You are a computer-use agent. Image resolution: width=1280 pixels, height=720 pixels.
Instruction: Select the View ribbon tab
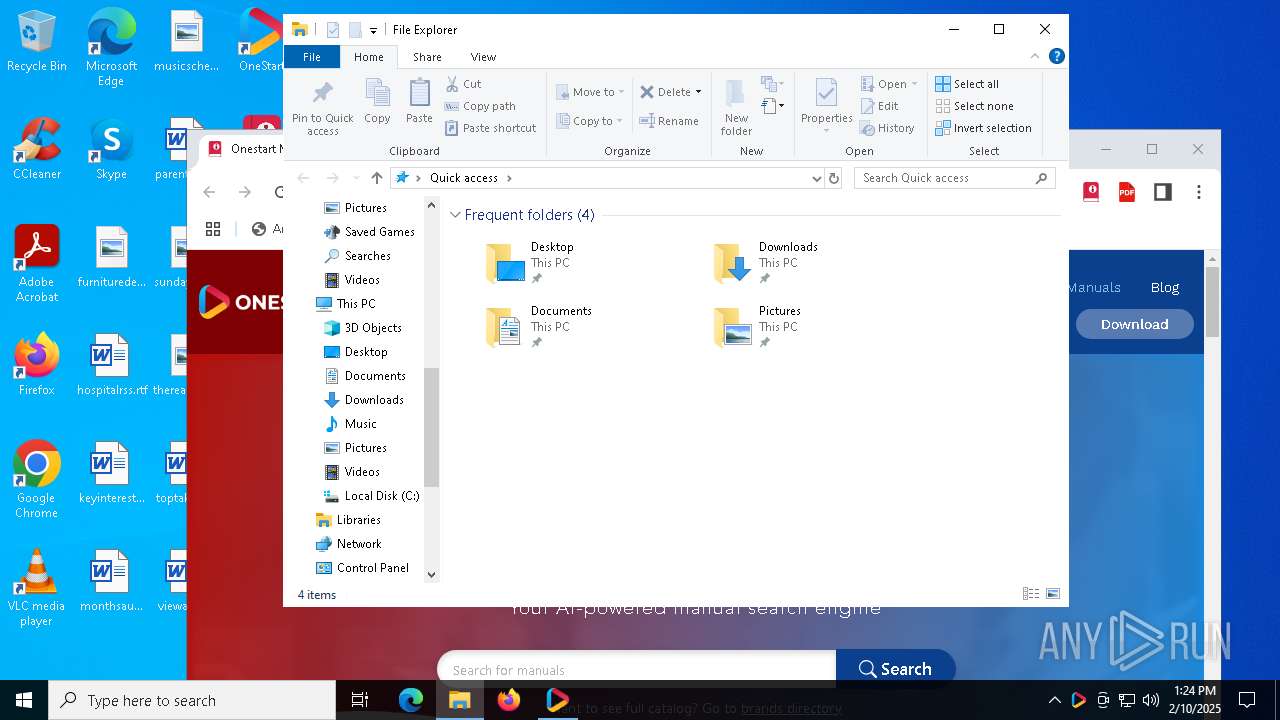[x=483, y=57]
